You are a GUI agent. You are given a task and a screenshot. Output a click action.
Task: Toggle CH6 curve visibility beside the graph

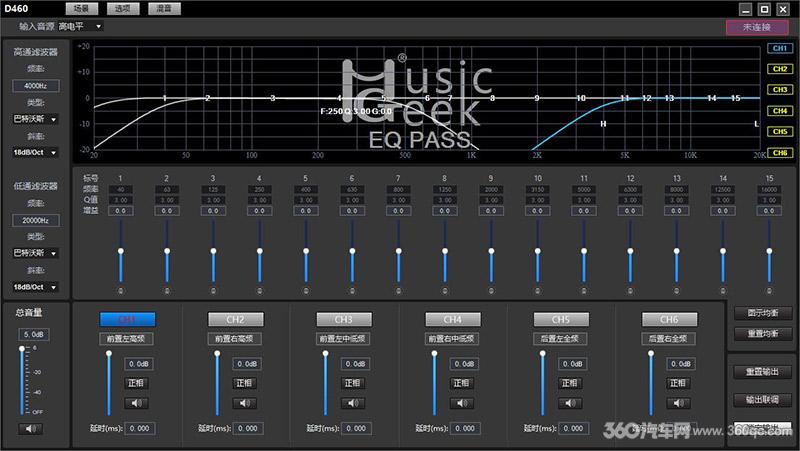click(x=780, y=153)
